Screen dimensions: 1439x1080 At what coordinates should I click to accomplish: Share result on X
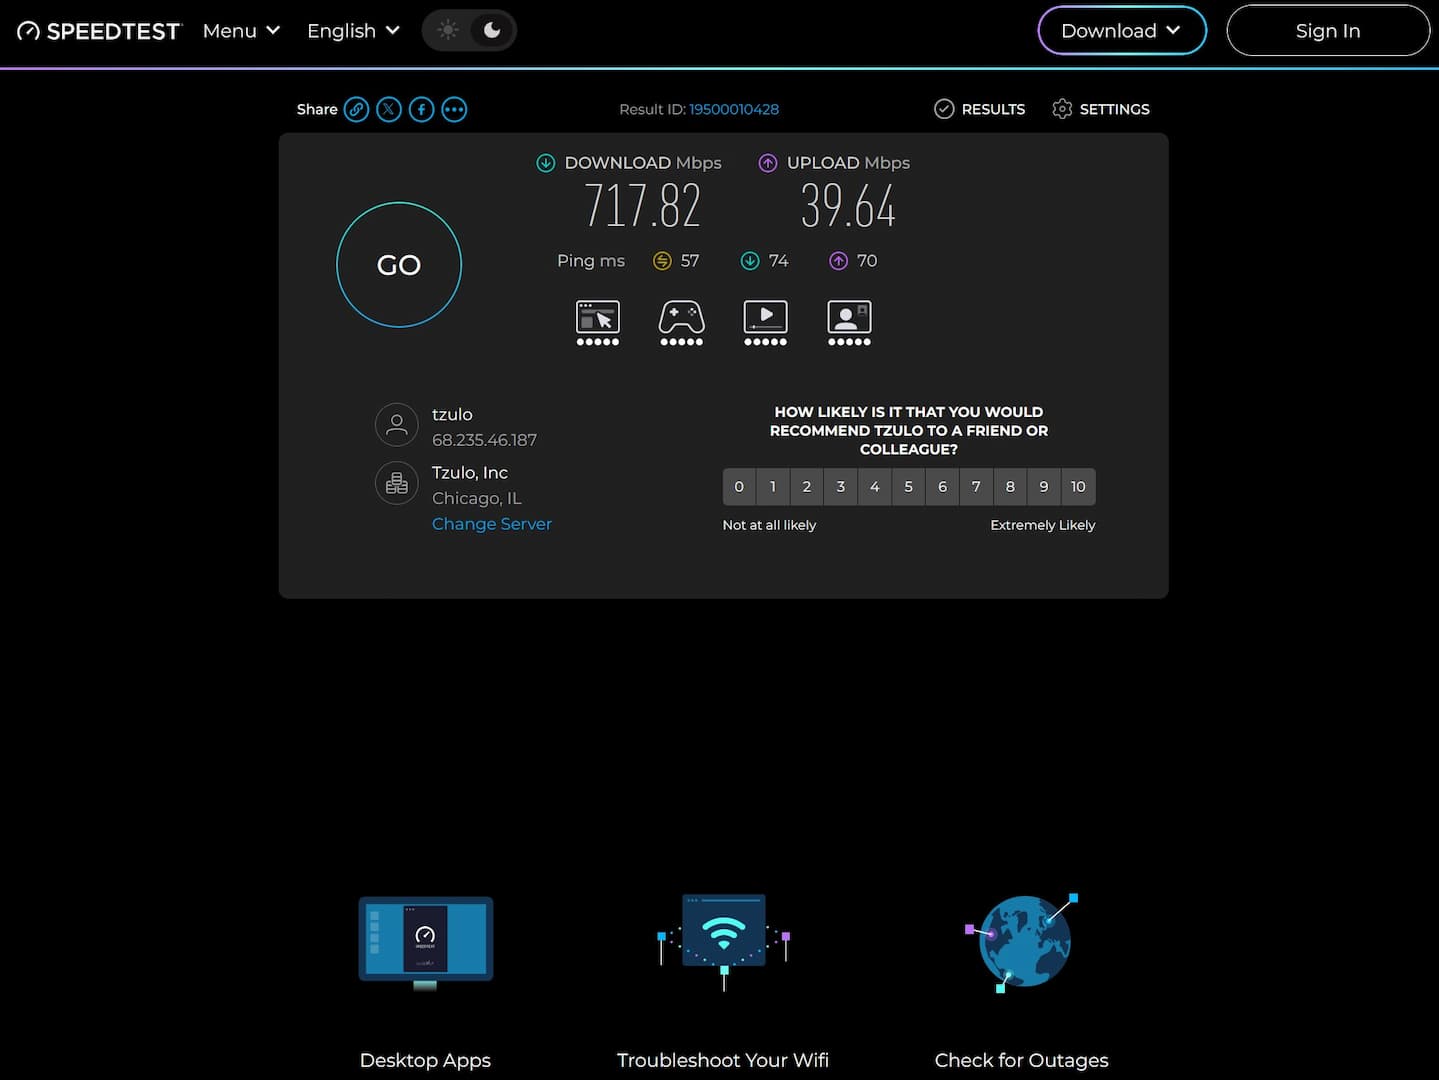[389, 109]
